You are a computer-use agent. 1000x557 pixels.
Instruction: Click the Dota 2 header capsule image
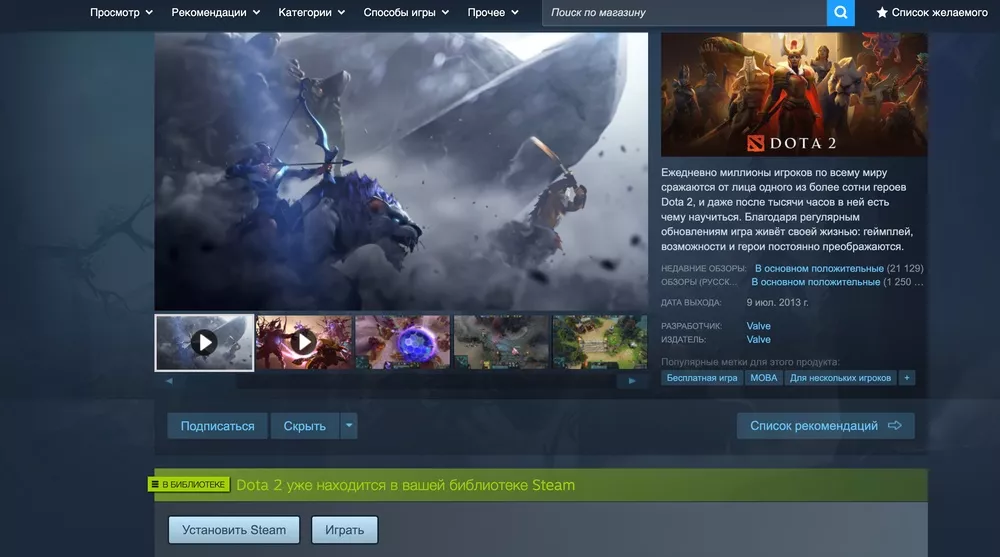click(x=794, y=94)
